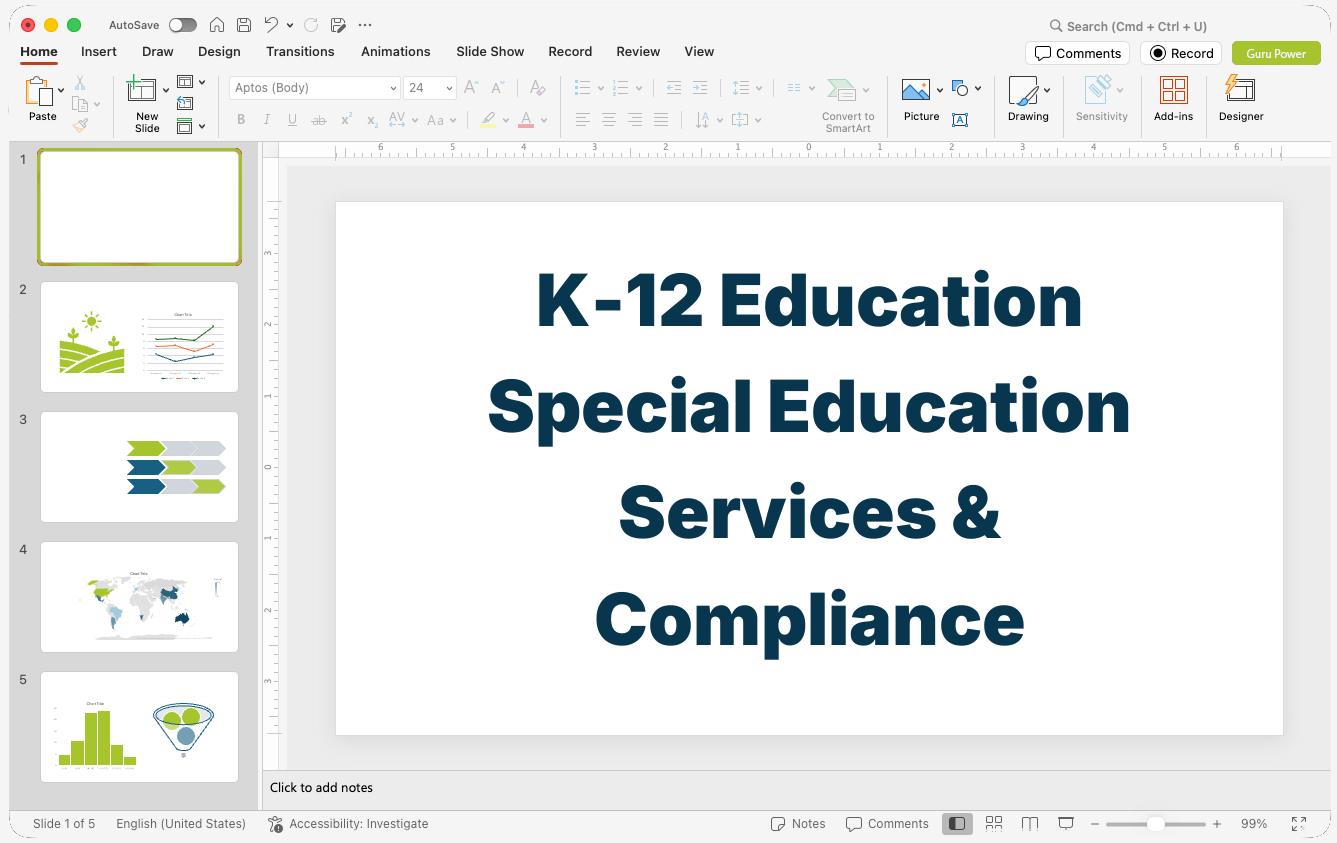
Task: Insert a text box
Action: [x=960, y=120]
